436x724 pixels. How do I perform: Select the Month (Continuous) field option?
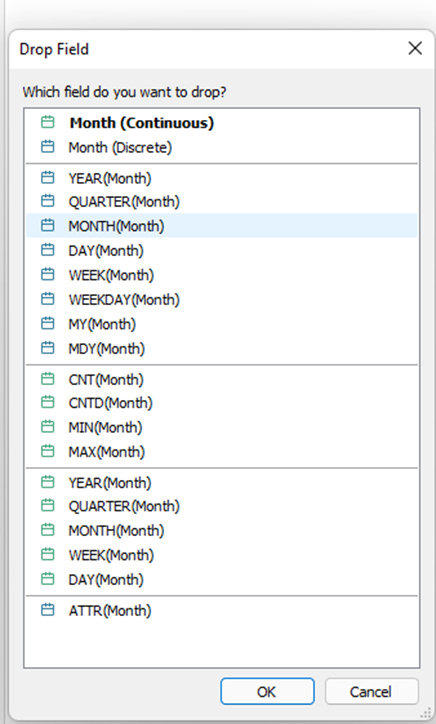(x=222, y=123)
